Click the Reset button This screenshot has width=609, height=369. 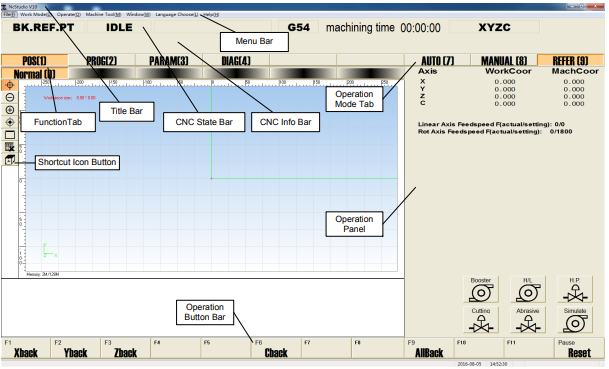pyautogui.click(x=579, y=348)
